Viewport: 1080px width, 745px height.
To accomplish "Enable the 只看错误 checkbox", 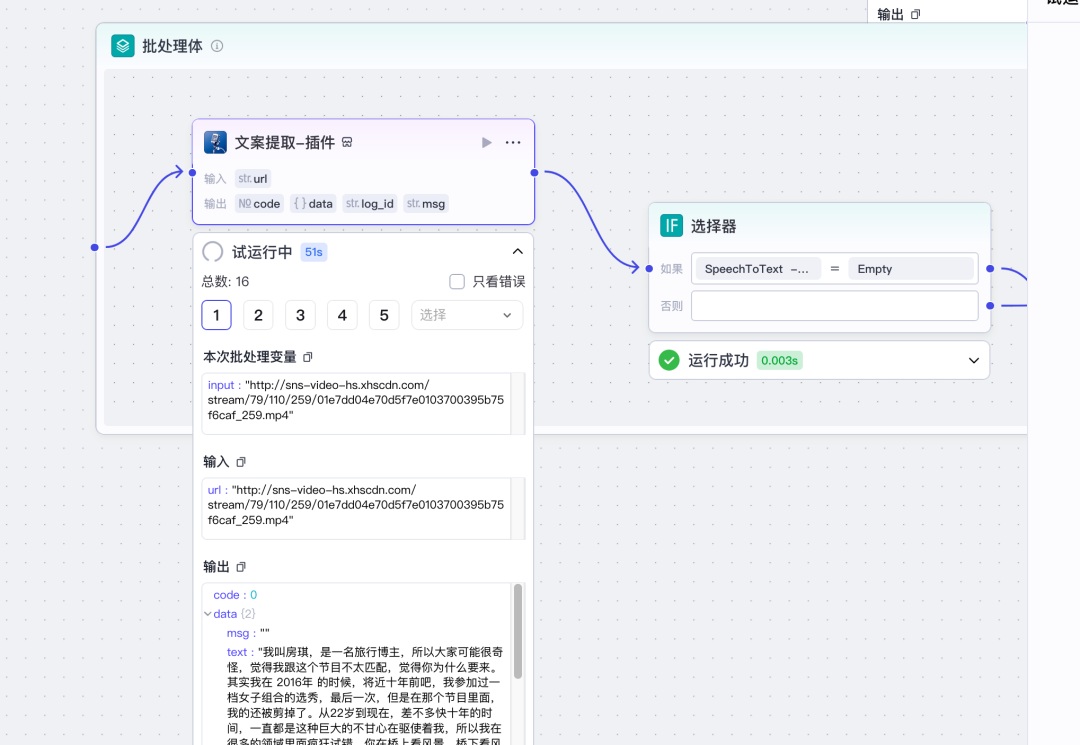I will coord(457,282).
